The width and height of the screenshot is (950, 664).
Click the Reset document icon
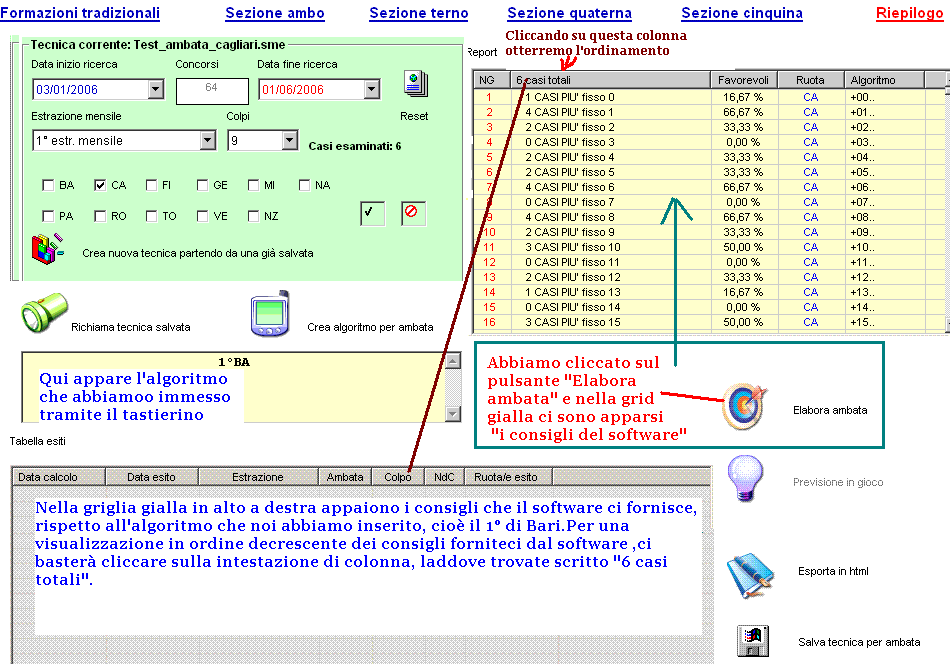[x=416, y=84]
